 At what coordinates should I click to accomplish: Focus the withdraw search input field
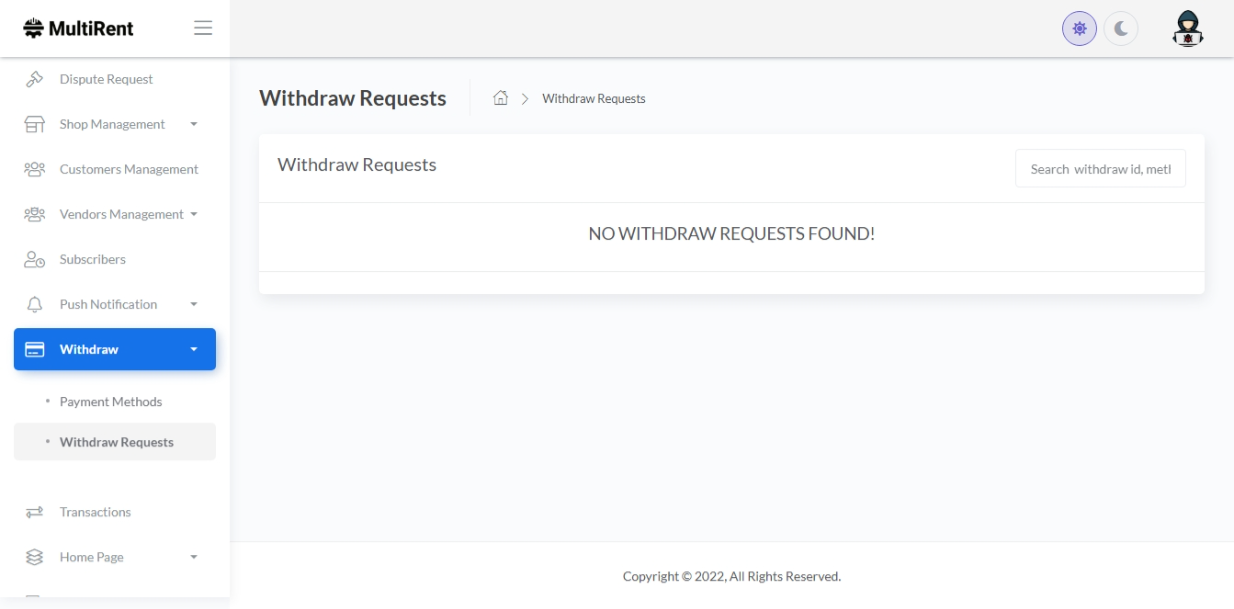[1100, 169]
